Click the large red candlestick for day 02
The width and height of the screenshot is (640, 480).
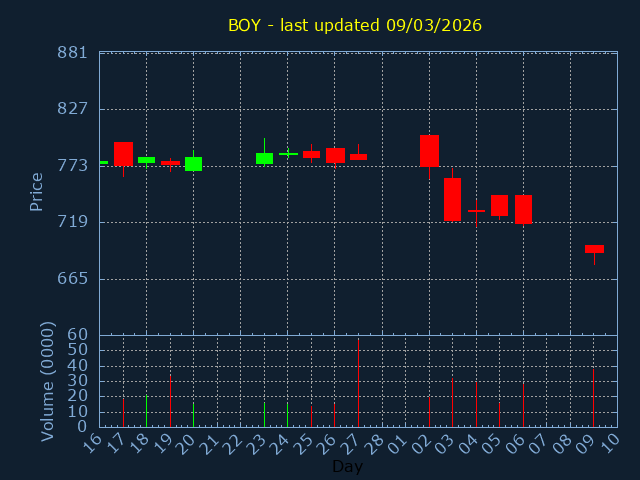[429, 151]
